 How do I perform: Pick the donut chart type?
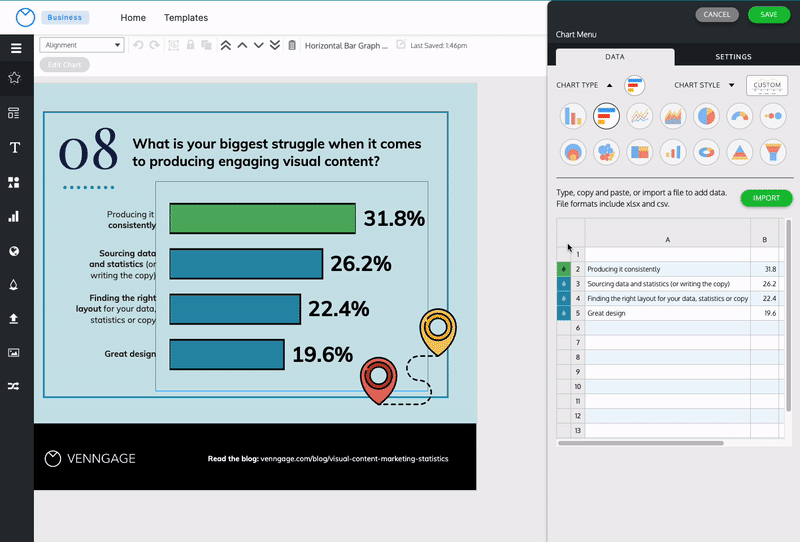pos(707,152)
